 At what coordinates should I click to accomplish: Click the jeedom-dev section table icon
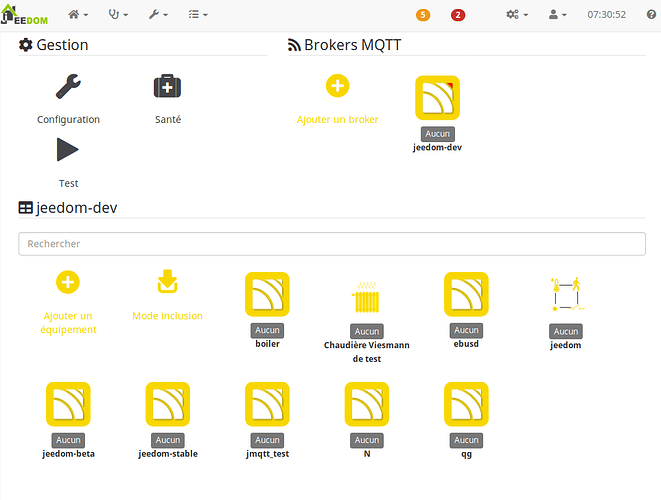coord(26,208)
